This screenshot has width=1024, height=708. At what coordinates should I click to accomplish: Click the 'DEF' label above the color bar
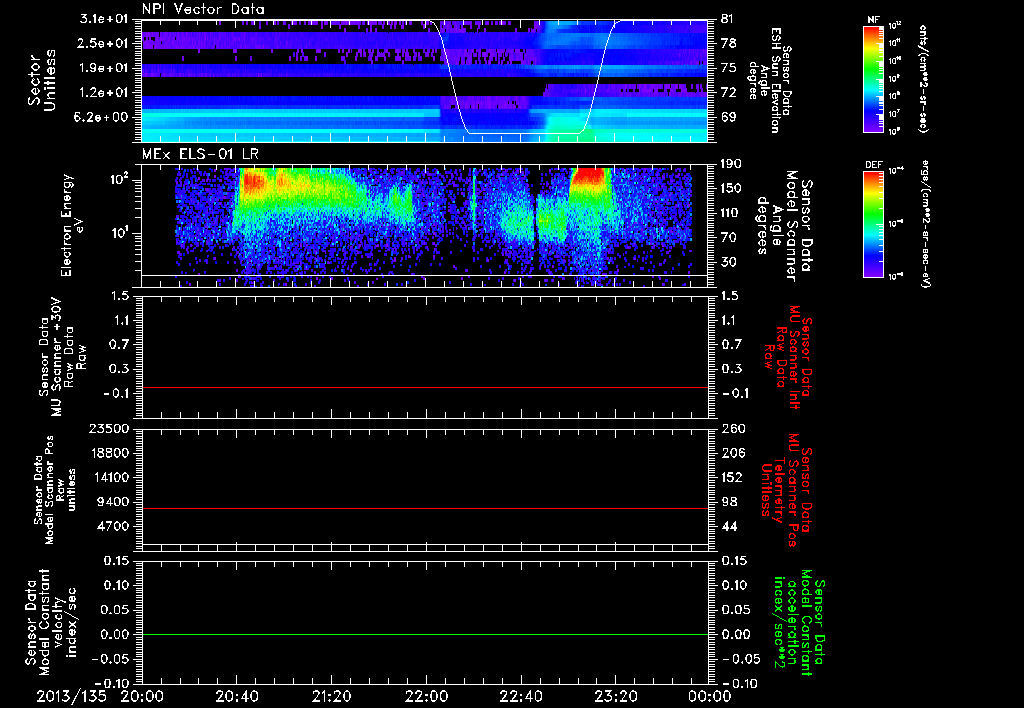click(x=873, y=165)
